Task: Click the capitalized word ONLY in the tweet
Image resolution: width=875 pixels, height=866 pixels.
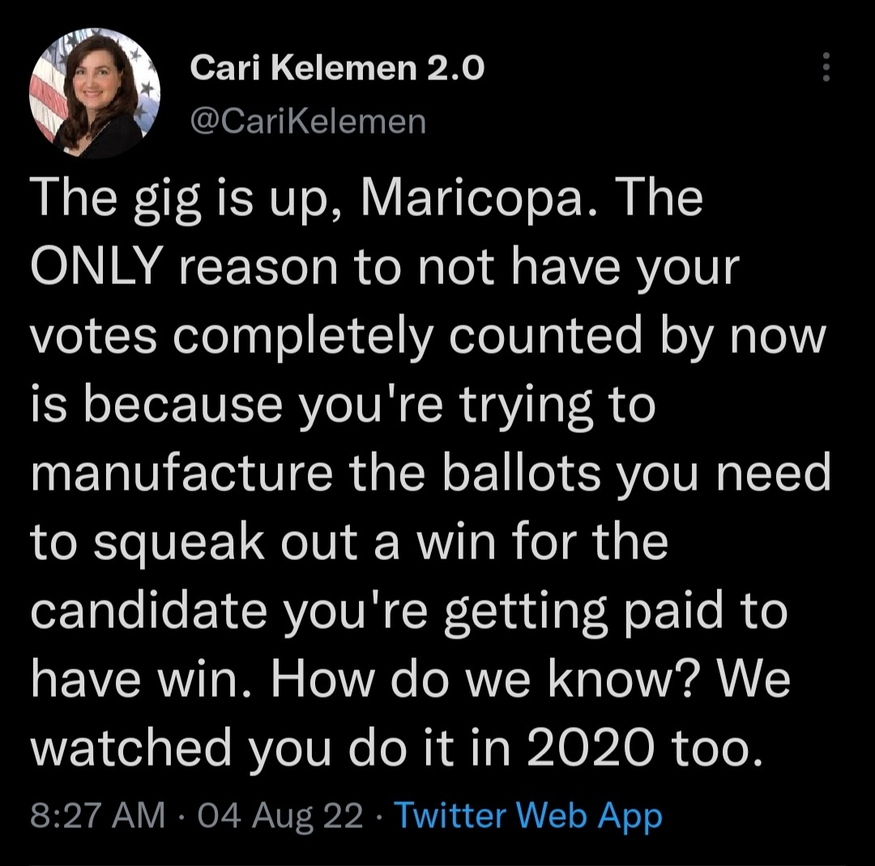Action: tap(97, 267)
